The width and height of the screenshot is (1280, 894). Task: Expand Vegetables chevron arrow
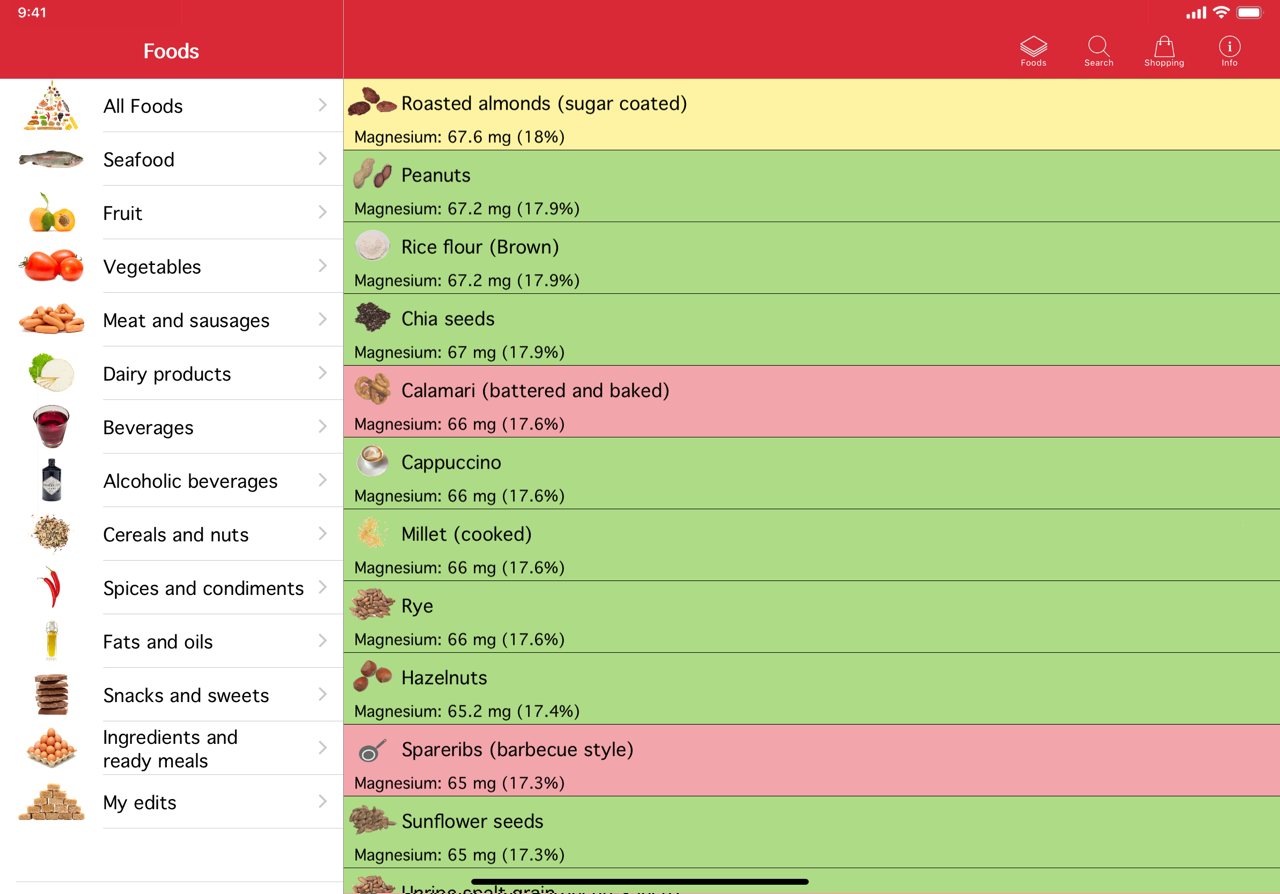[x=322, y=265]
